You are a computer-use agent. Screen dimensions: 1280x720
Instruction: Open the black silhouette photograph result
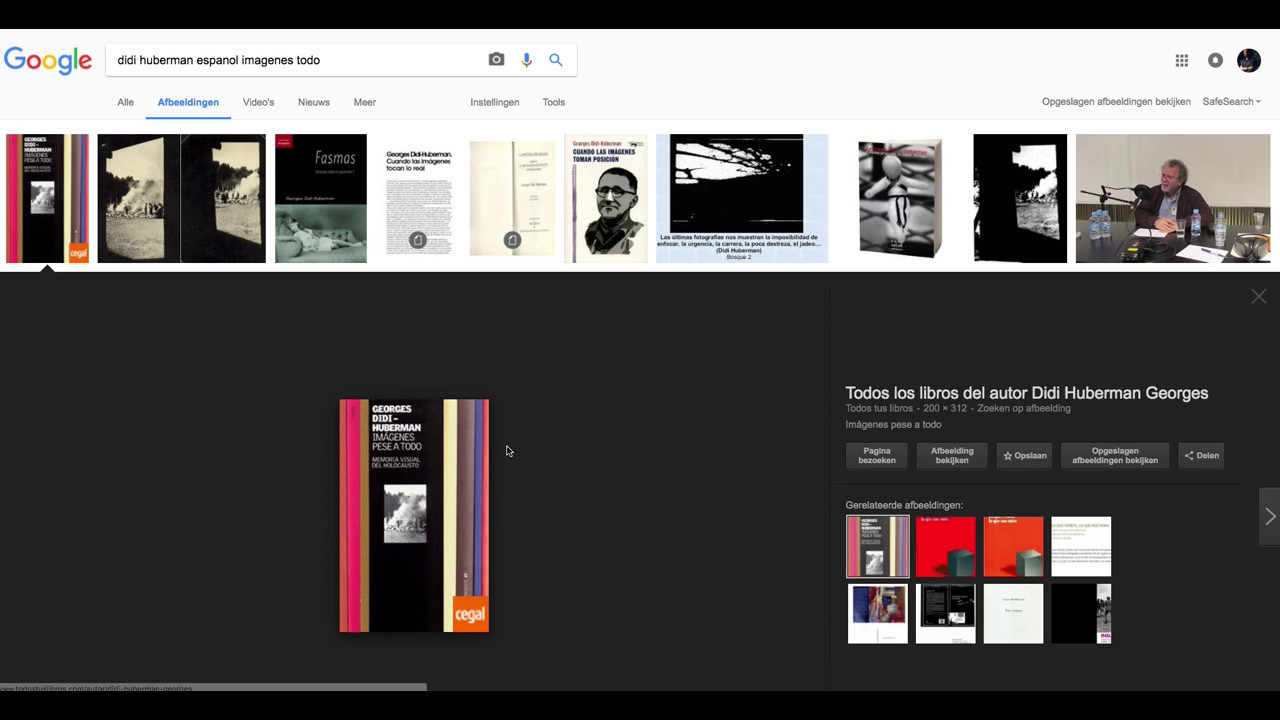pos(1020,198)
